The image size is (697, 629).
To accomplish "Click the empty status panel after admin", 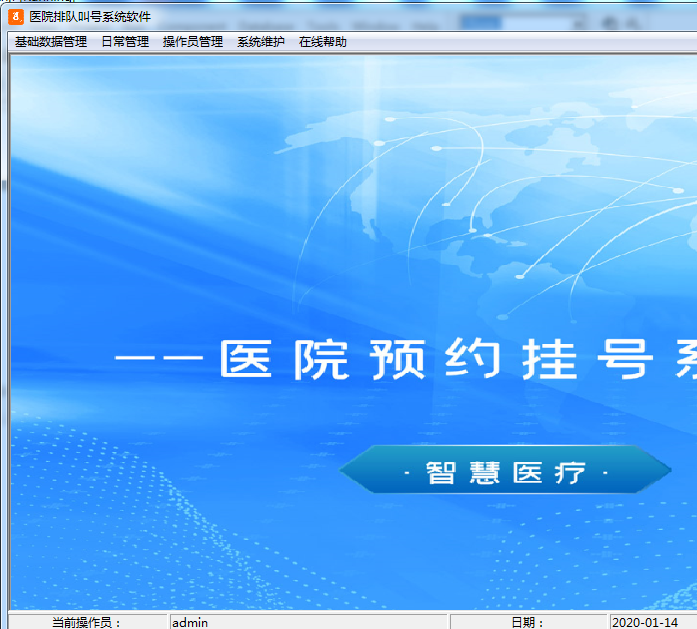I will 380,622.
